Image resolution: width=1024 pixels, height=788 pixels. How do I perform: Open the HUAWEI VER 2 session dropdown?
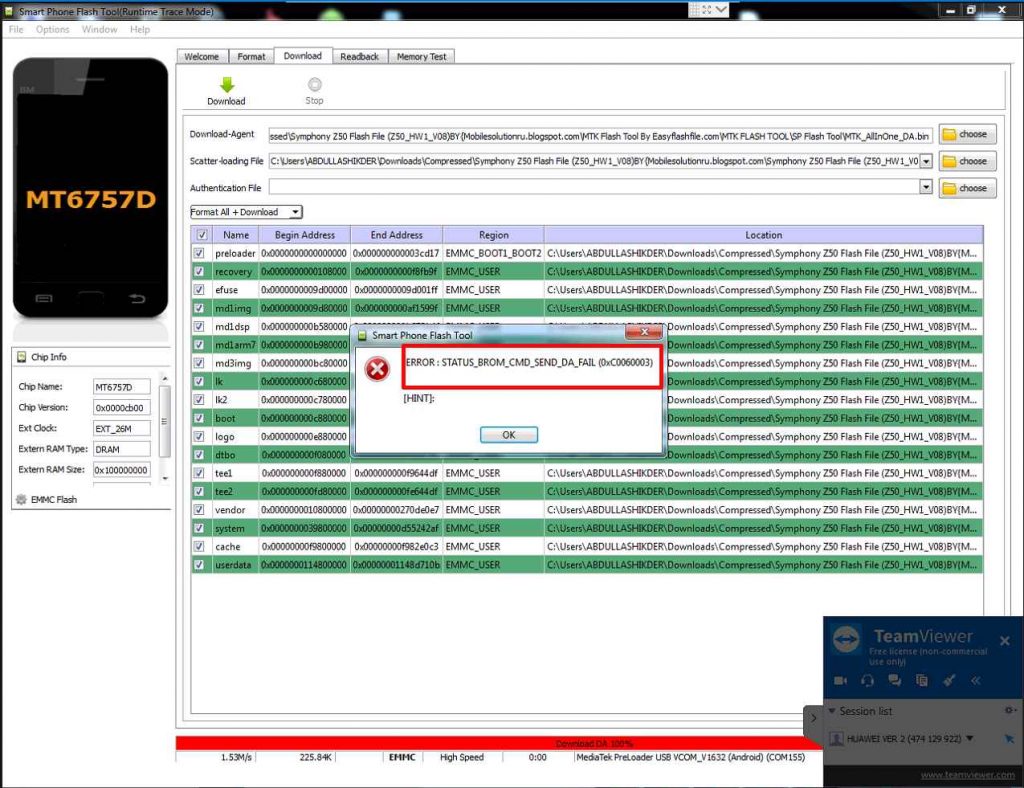tap(970, 738)
